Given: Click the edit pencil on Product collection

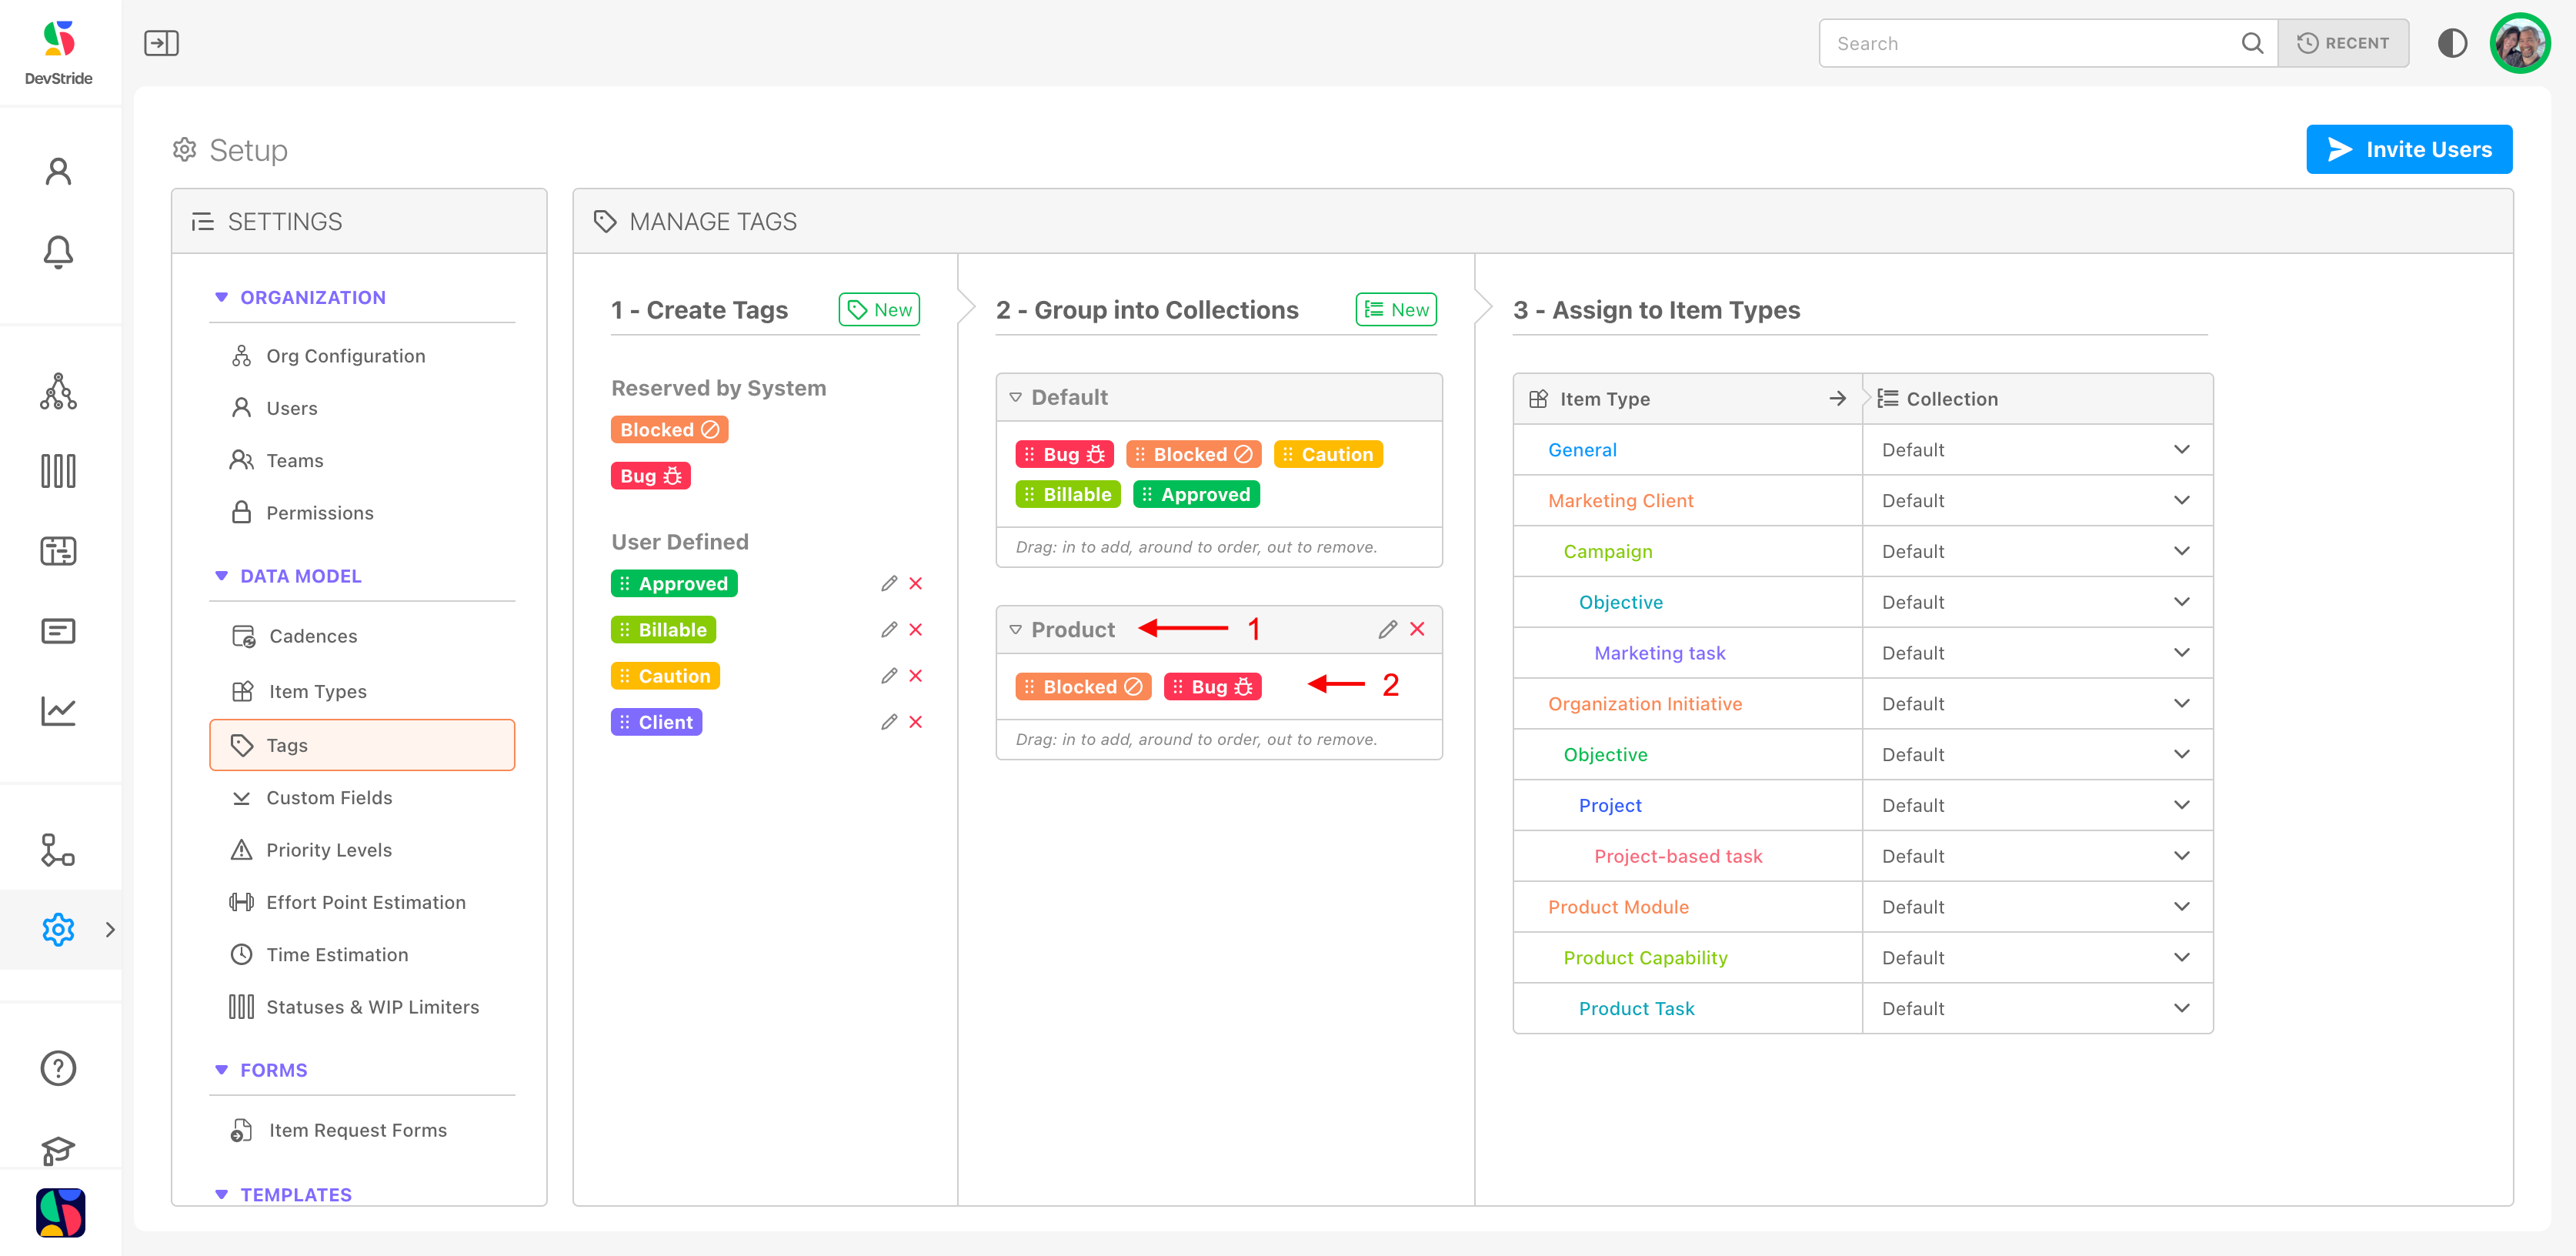Looking at the screenshot, I should (x=1387, y=629).
